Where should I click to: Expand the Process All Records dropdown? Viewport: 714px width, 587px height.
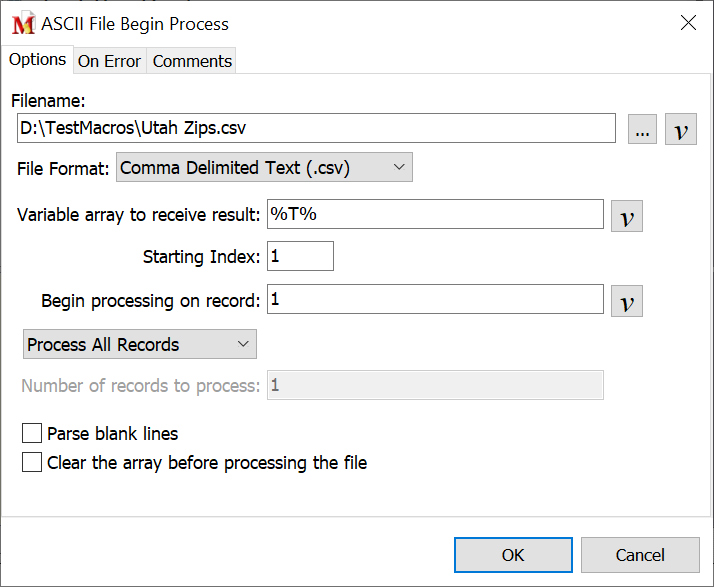click(x=140, y=345)
